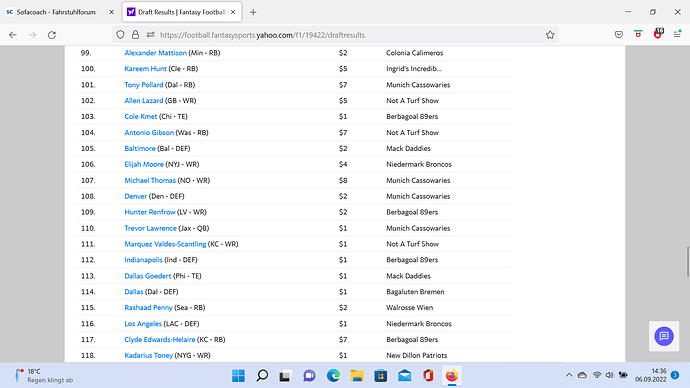Click team name Munich Cassowaries in row 101
690x388 pixels.
418,84
